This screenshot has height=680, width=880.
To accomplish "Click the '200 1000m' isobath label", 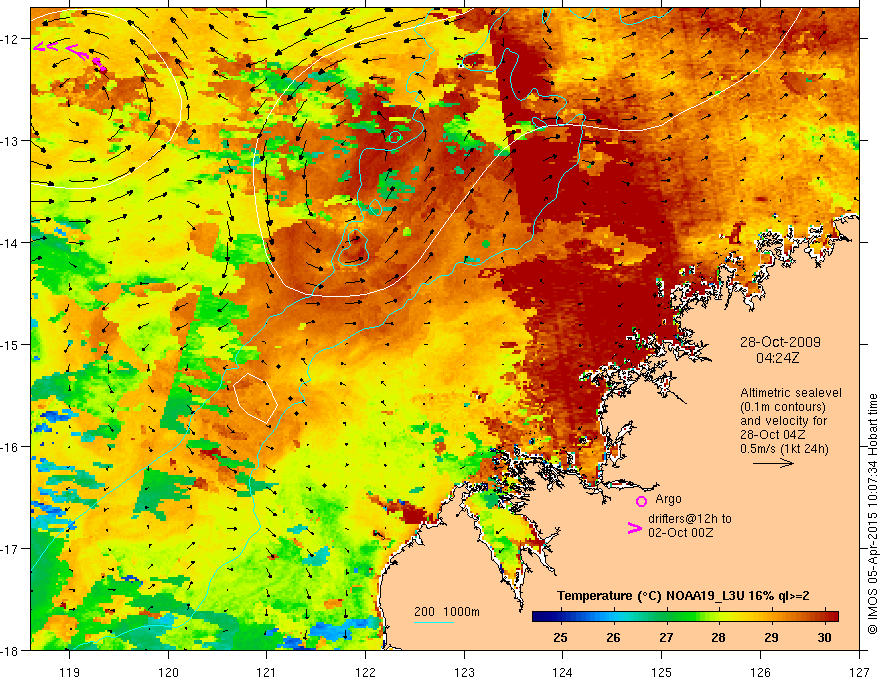I will point(447,612).
